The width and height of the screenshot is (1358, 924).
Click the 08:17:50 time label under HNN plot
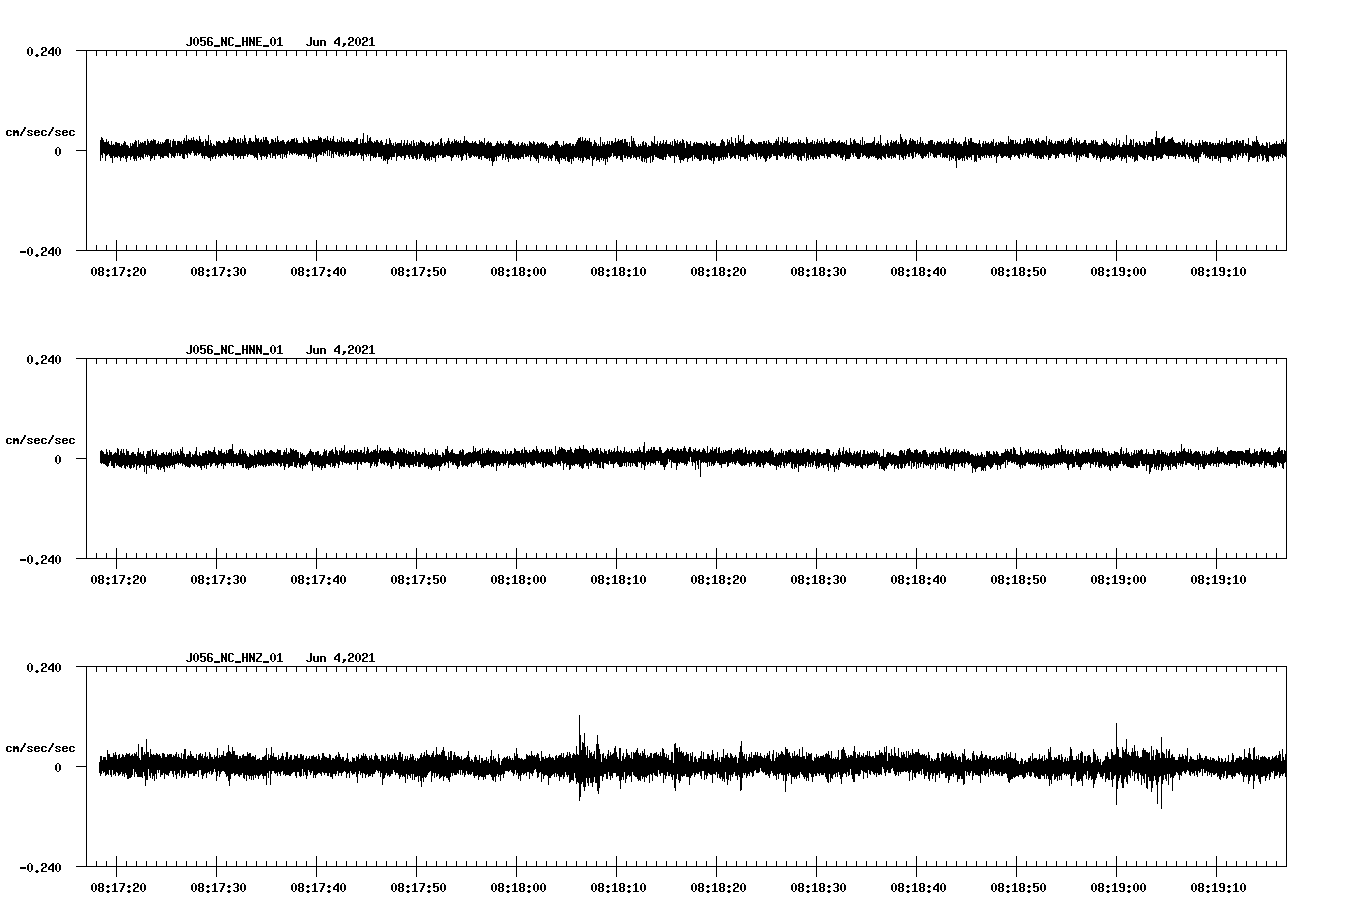(x=418, y=580)
